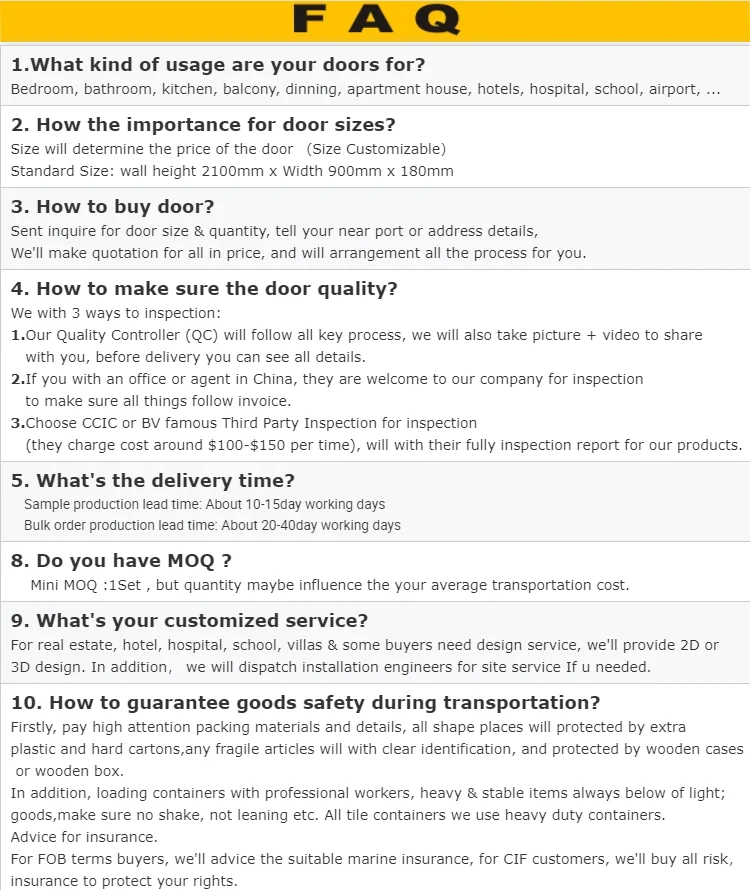Expand the "How to buy door?" question
Image resolution: width=750 pixels, height=890 pixels.
point(113,207)
